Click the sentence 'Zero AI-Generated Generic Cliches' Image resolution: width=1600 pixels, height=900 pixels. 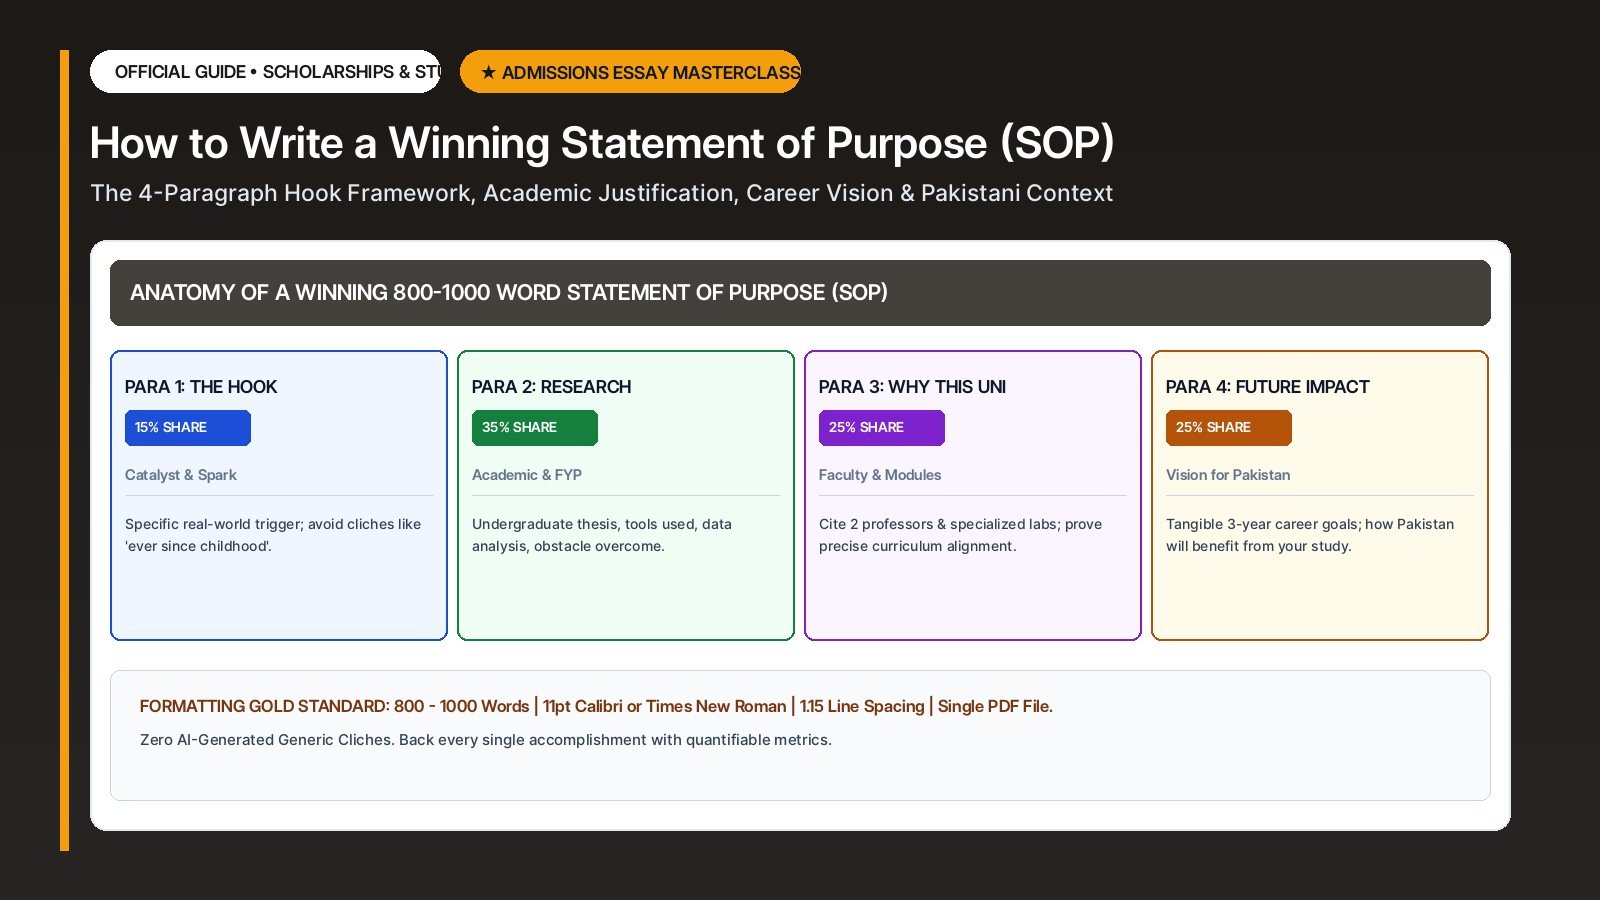[486, 740]
